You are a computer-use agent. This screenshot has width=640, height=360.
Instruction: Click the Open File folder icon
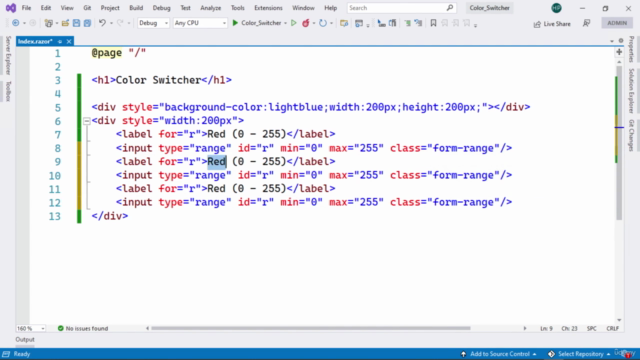(65, 23)
